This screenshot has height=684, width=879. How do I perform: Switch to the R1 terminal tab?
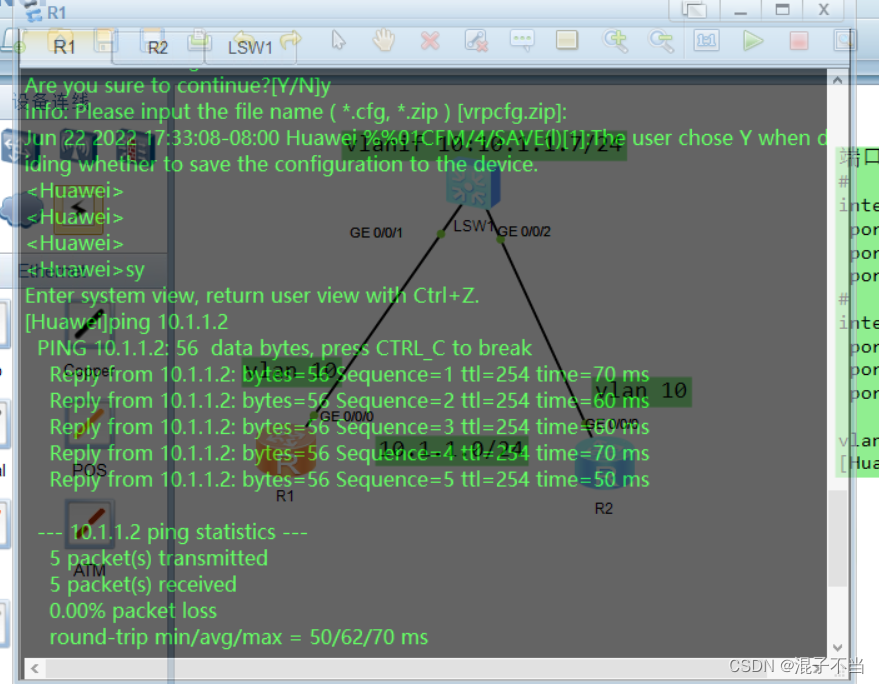[64, 47]
